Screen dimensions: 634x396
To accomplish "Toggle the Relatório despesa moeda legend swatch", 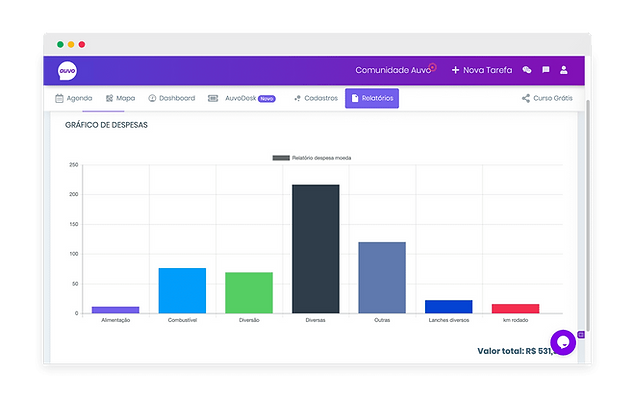I will (281, 158).
